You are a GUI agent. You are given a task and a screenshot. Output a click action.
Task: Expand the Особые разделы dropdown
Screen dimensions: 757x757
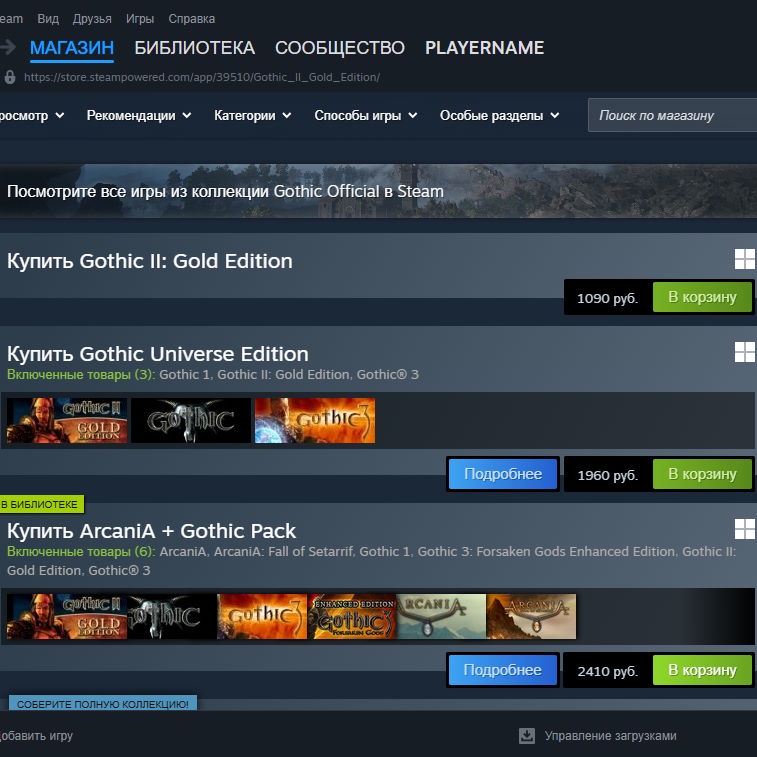tap(499, 115)
